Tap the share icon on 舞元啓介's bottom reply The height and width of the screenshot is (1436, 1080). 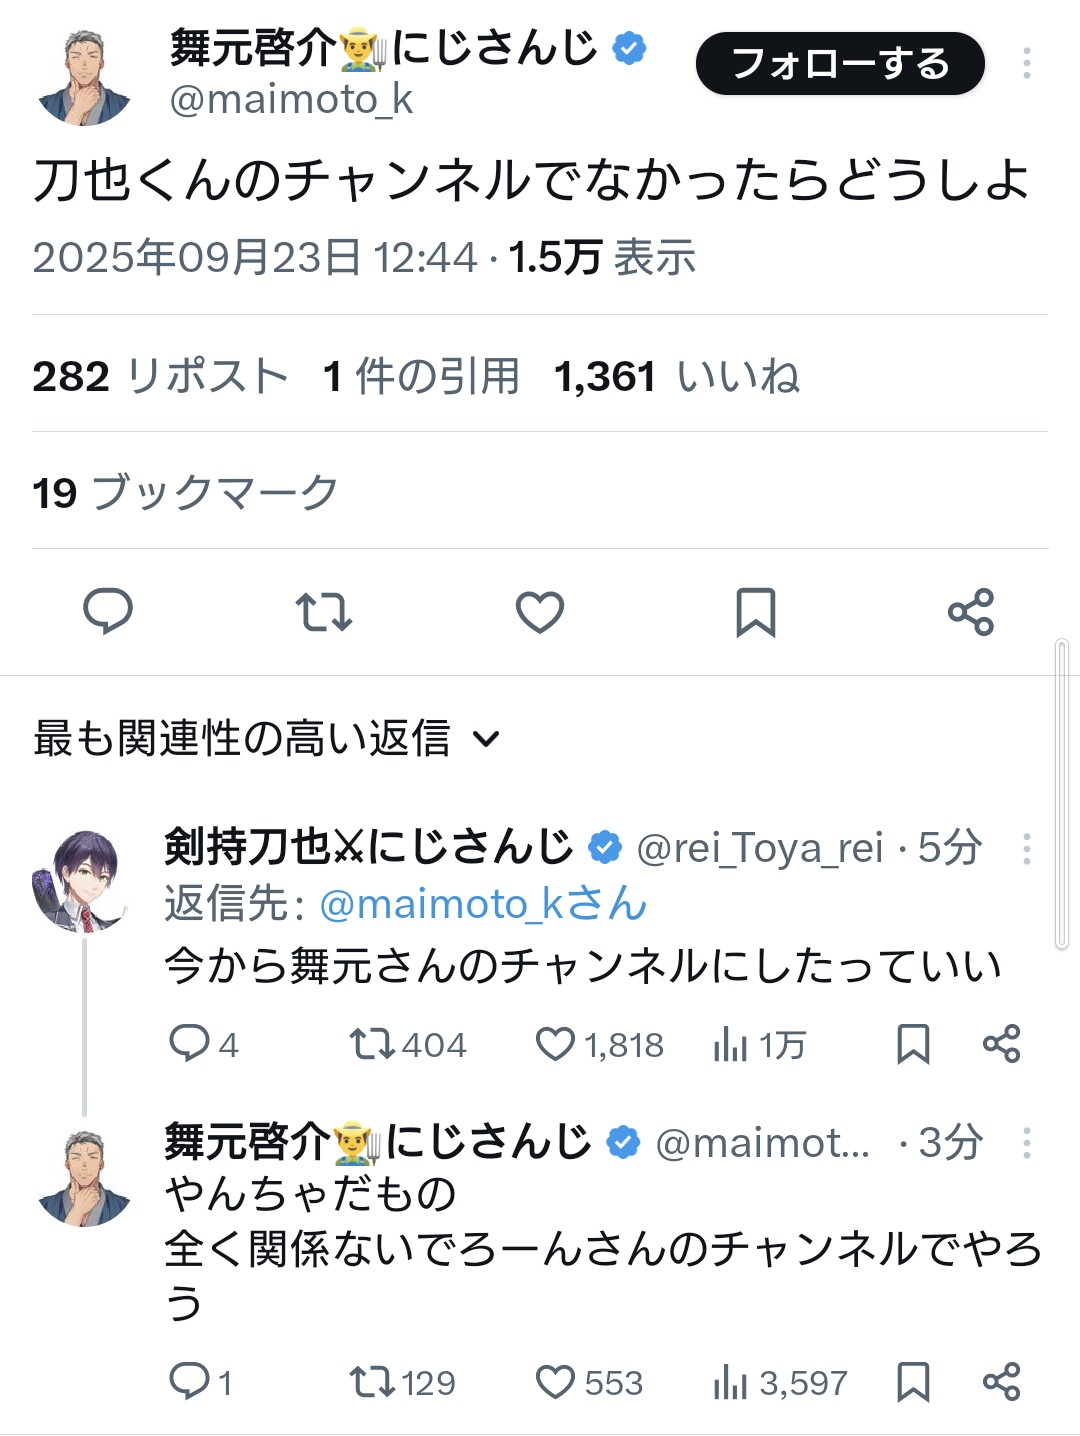[x=1001, y=1382]
